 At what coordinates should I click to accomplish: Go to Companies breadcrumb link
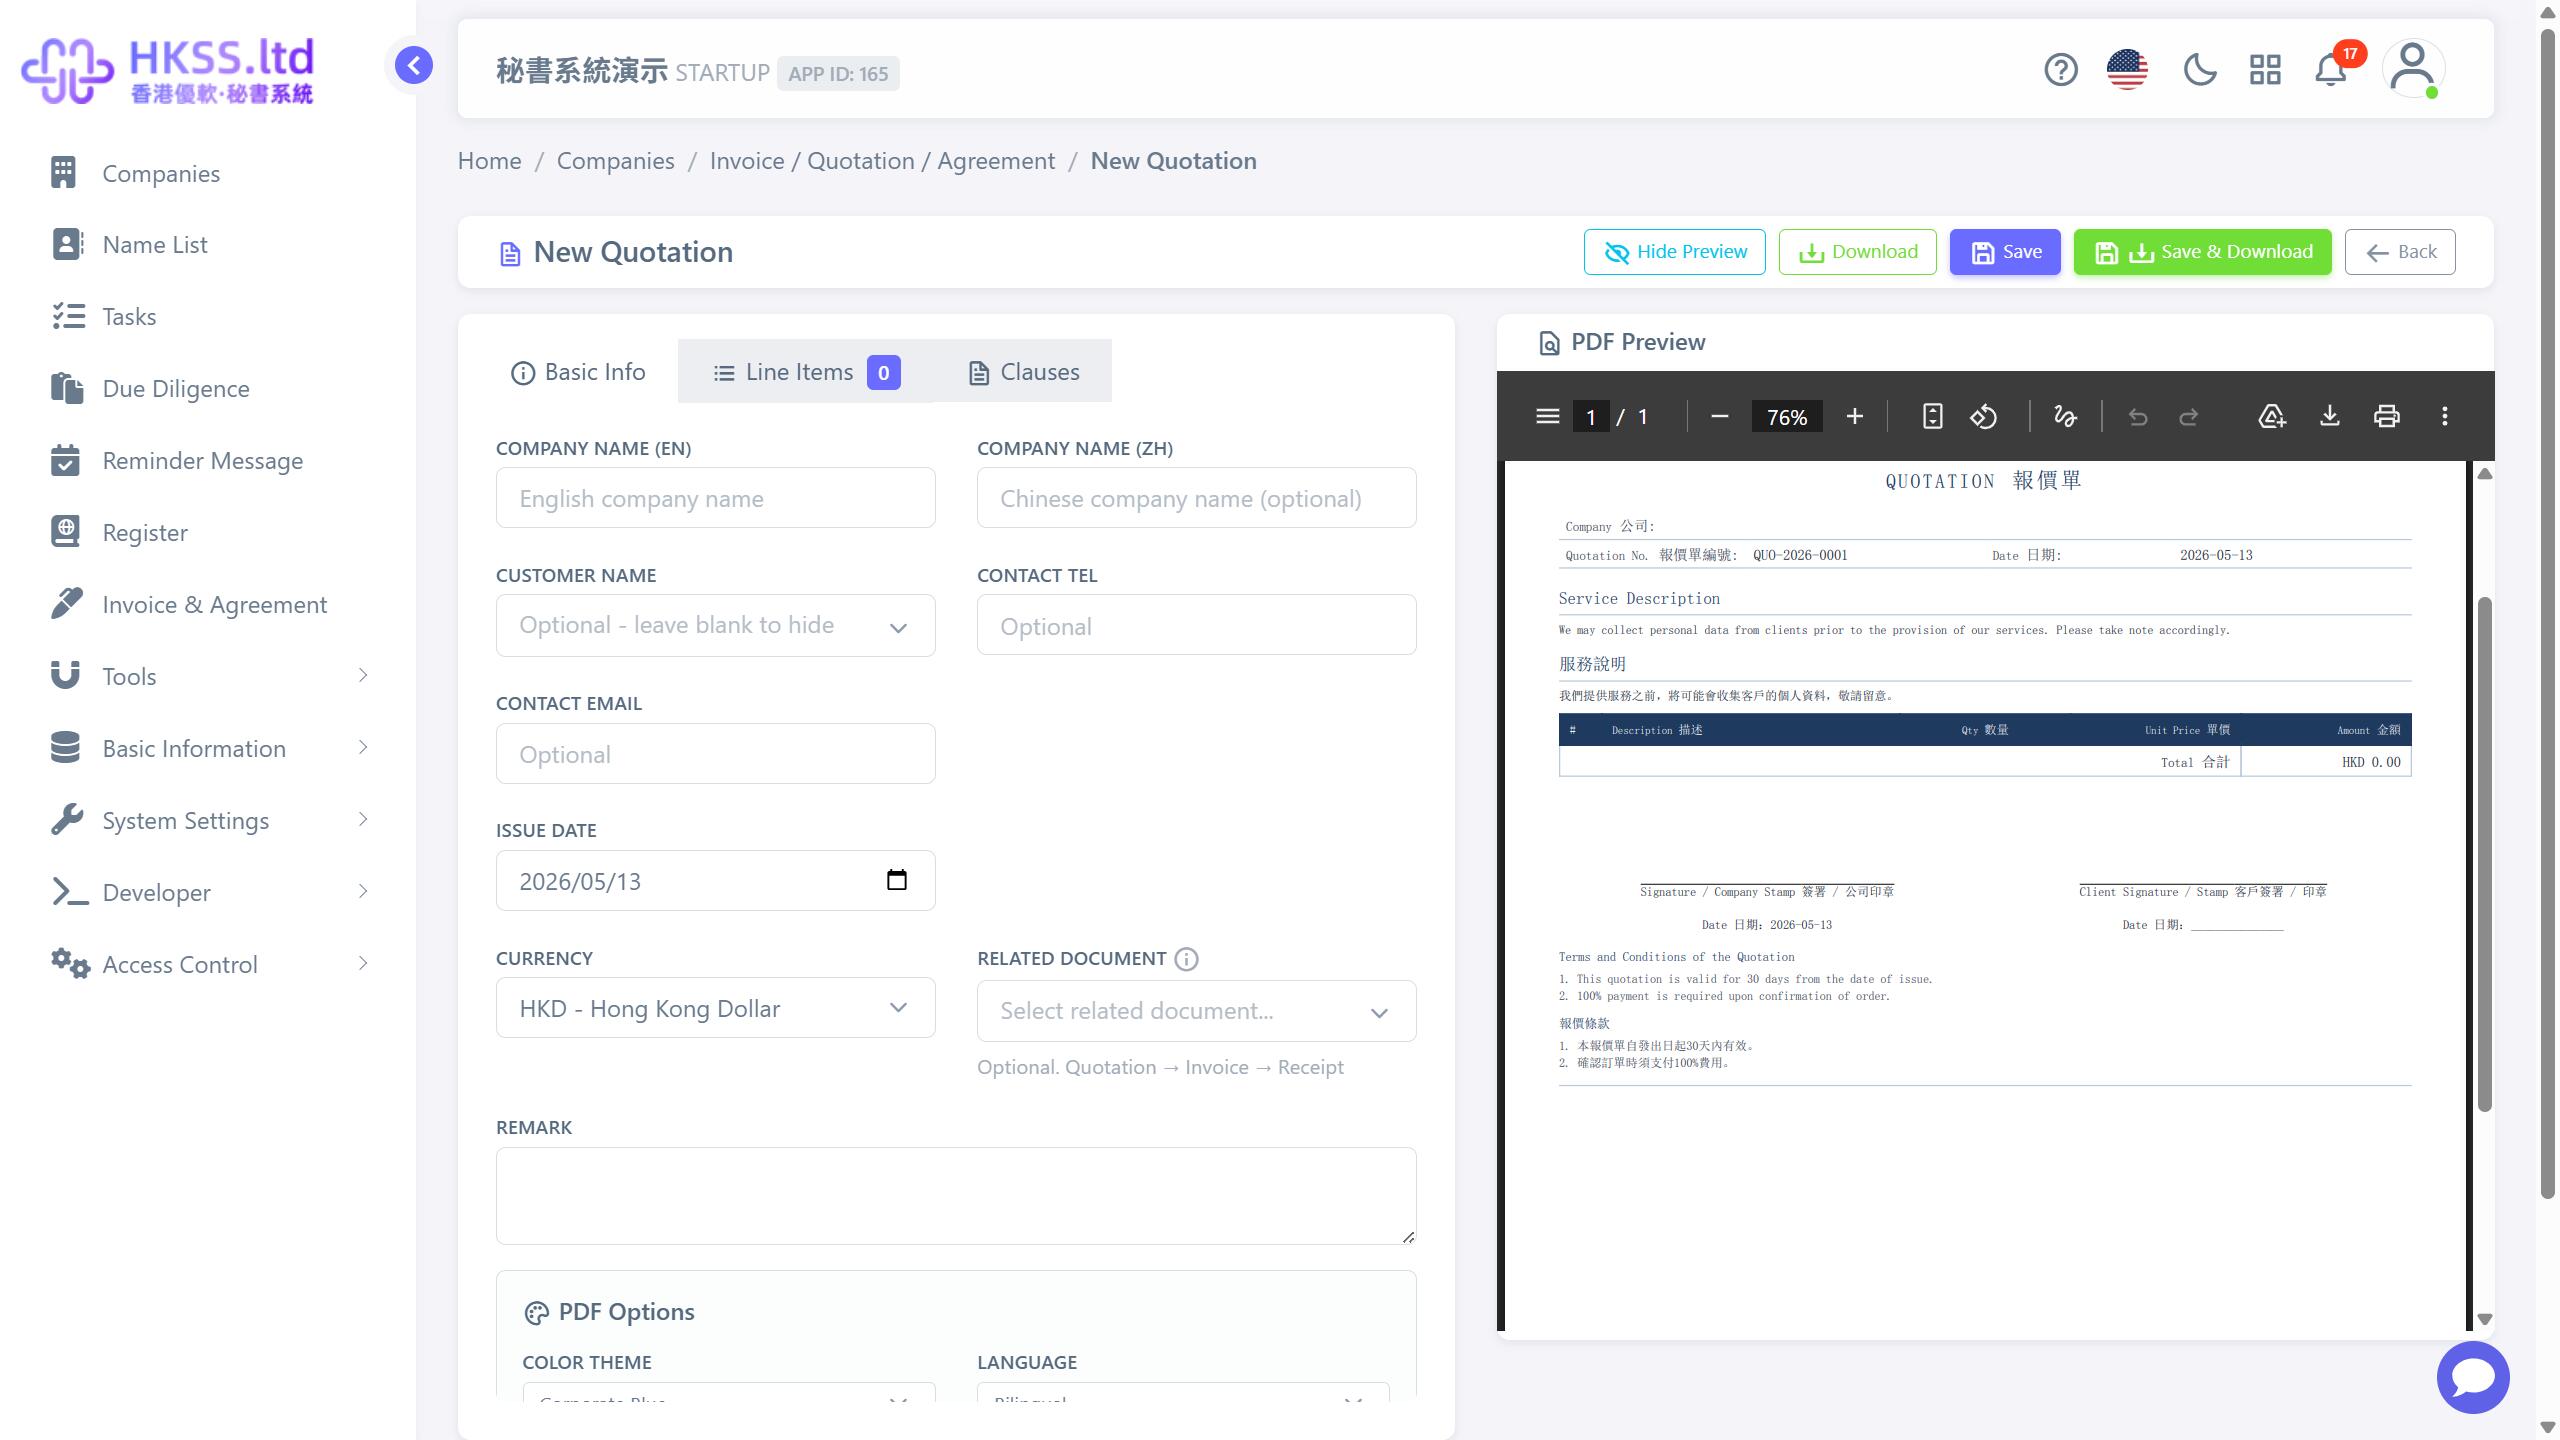pos(615,161)
